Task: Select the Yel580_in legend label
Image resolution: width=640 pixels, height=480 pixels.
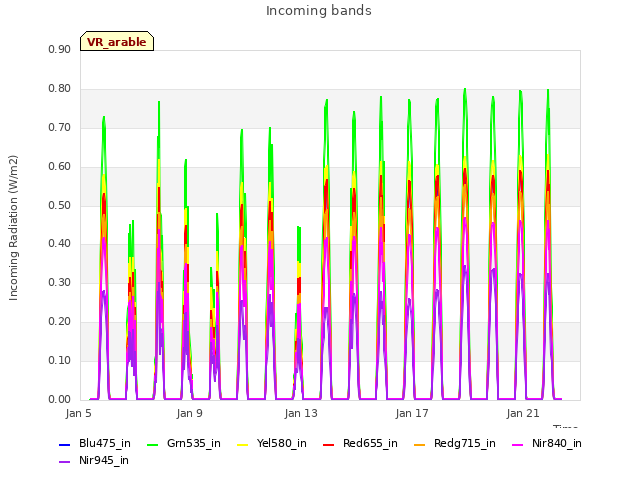Action: [282, 444]
